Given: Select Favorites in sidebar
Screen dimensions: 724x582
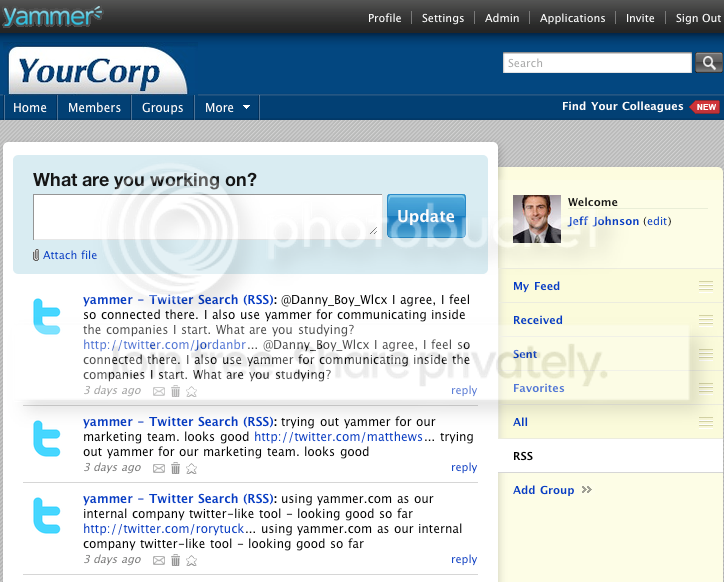Looking at the screenshot, I should pos(538,388).
